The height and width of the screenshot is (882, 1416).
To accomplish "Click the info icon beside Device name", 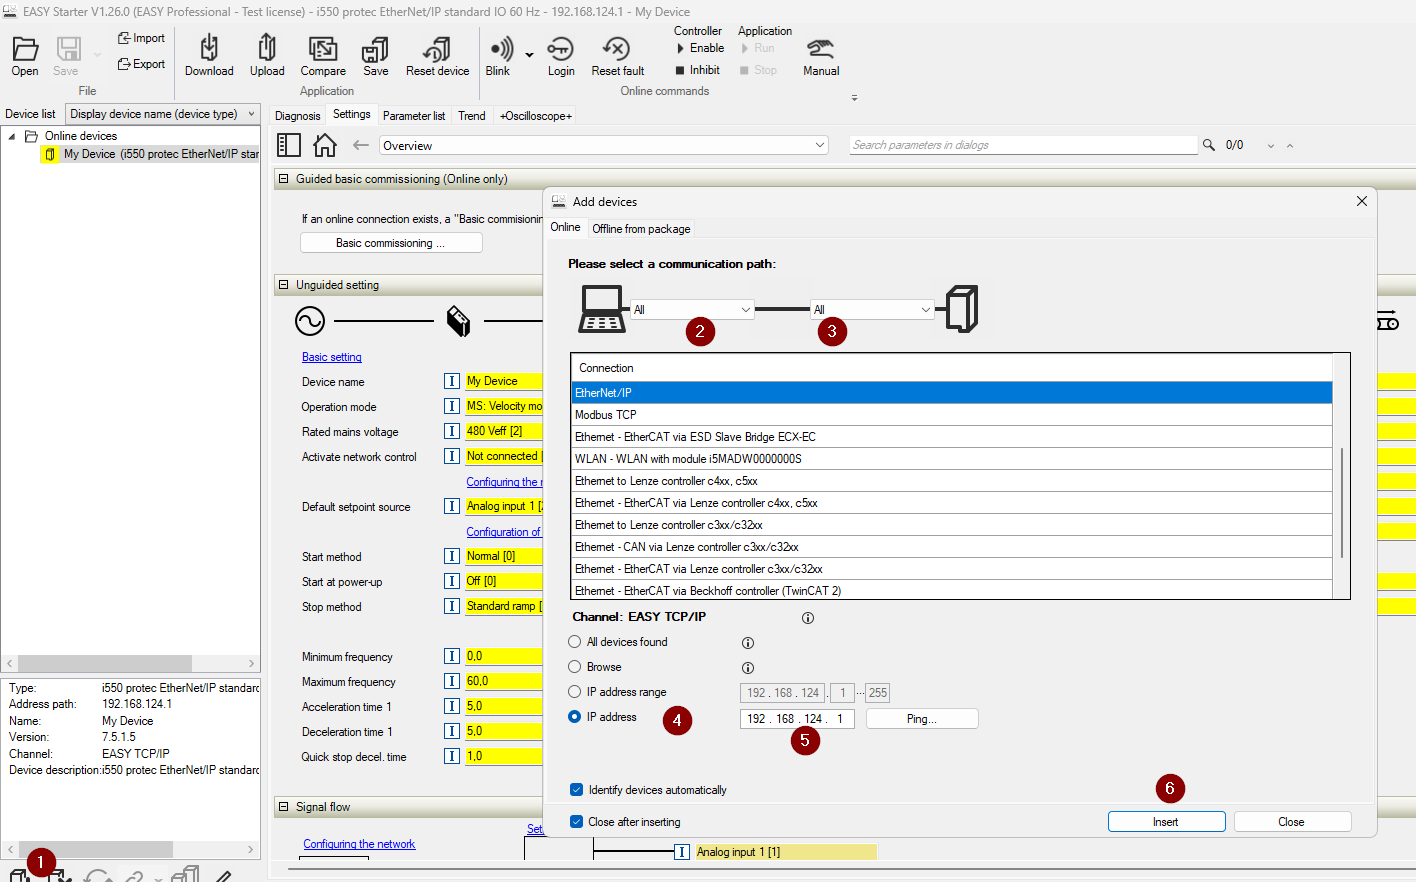I will click(x=452, y=381).
